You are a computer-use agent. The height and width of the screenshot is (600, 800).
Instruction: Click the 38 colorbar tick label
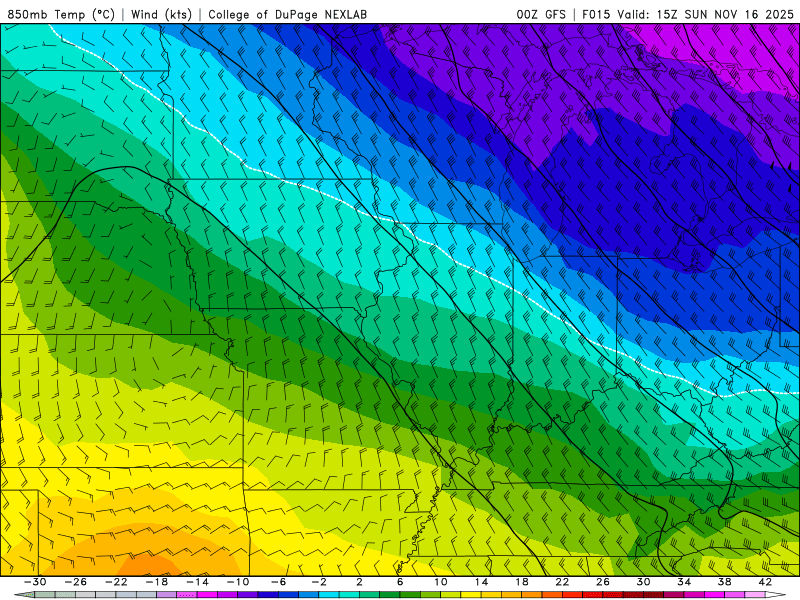point(724,582)
